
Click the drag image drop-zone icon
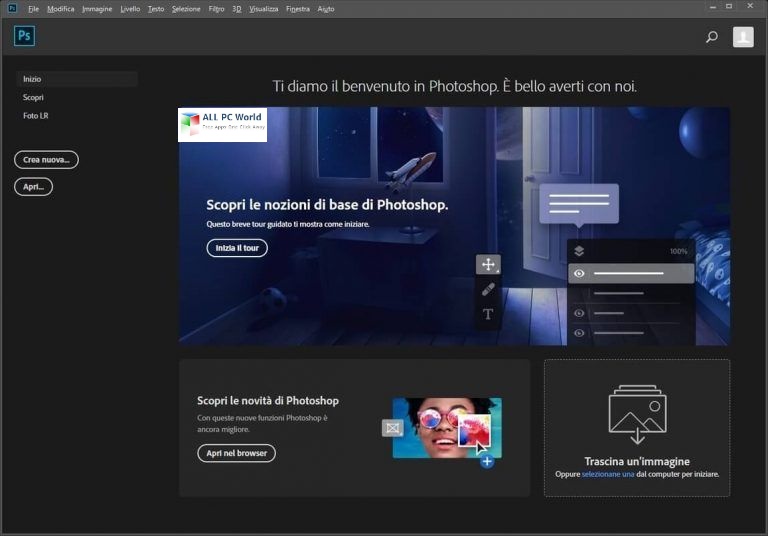tap(637, 414)
